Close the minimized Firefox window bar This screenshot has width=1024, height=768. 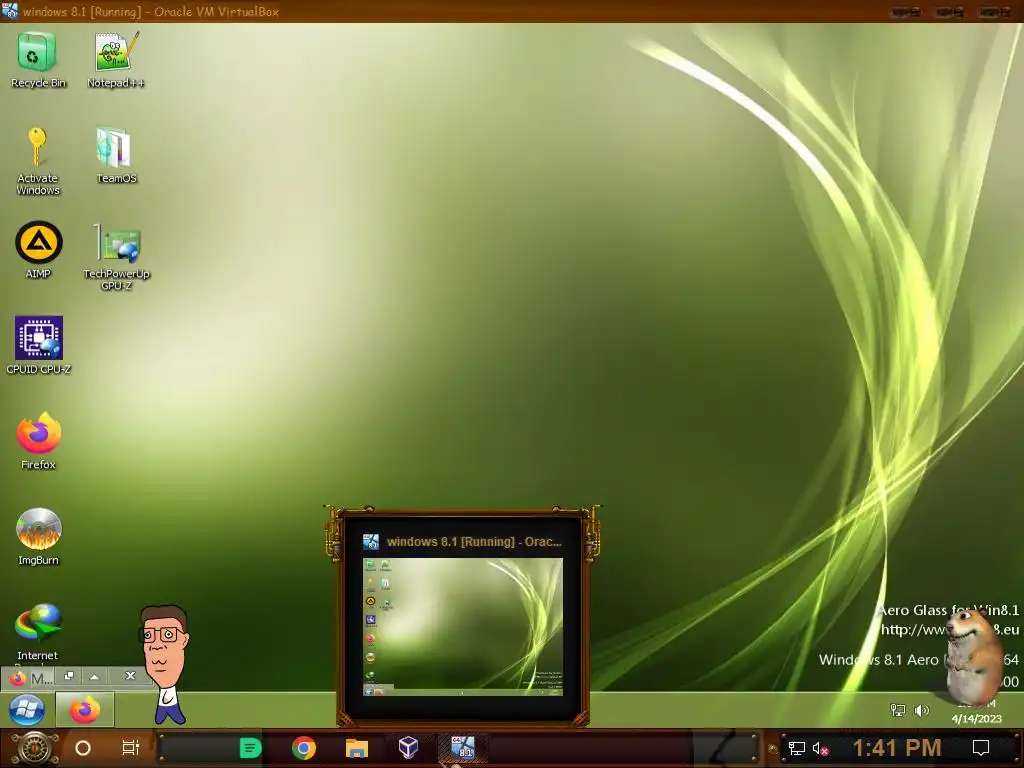coord(130,676)
